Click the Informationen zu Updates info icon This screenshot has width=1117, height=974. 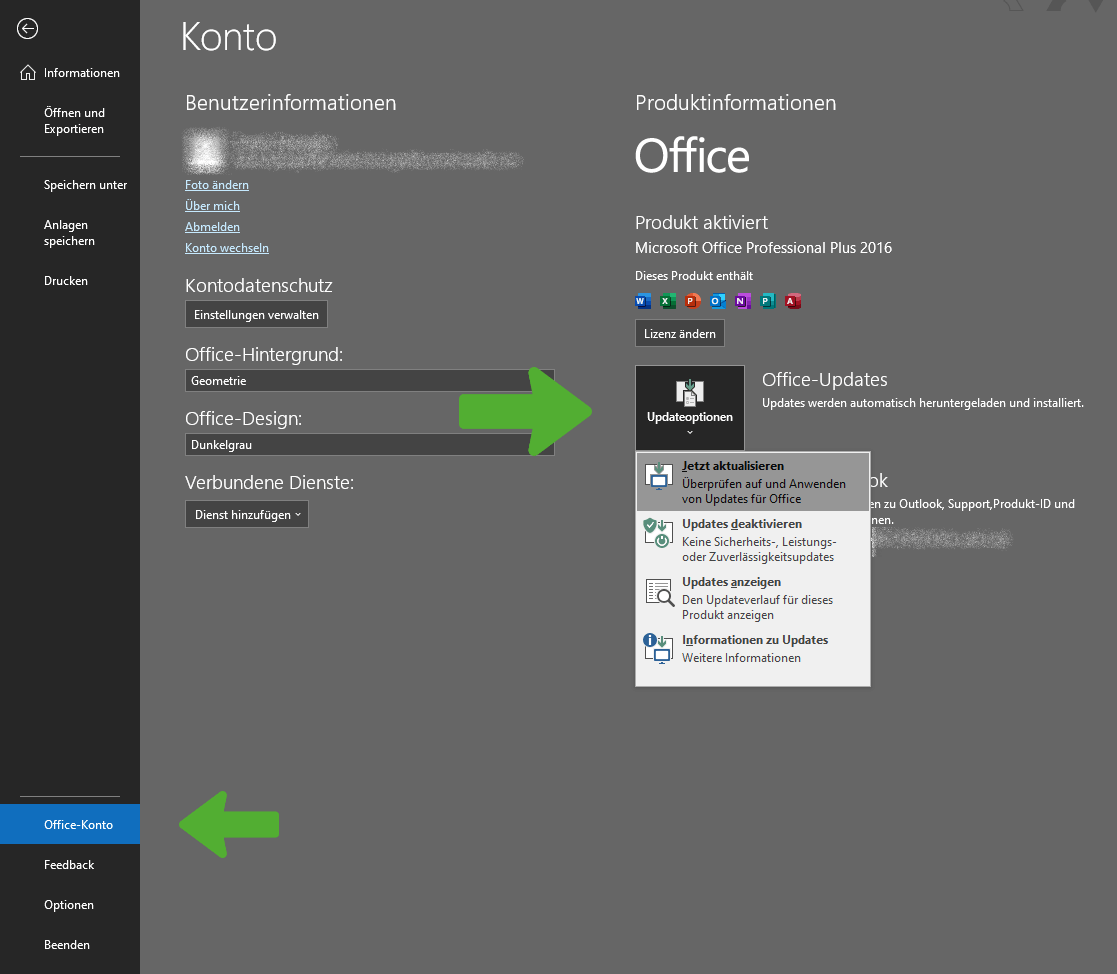(x=658, y=648)
